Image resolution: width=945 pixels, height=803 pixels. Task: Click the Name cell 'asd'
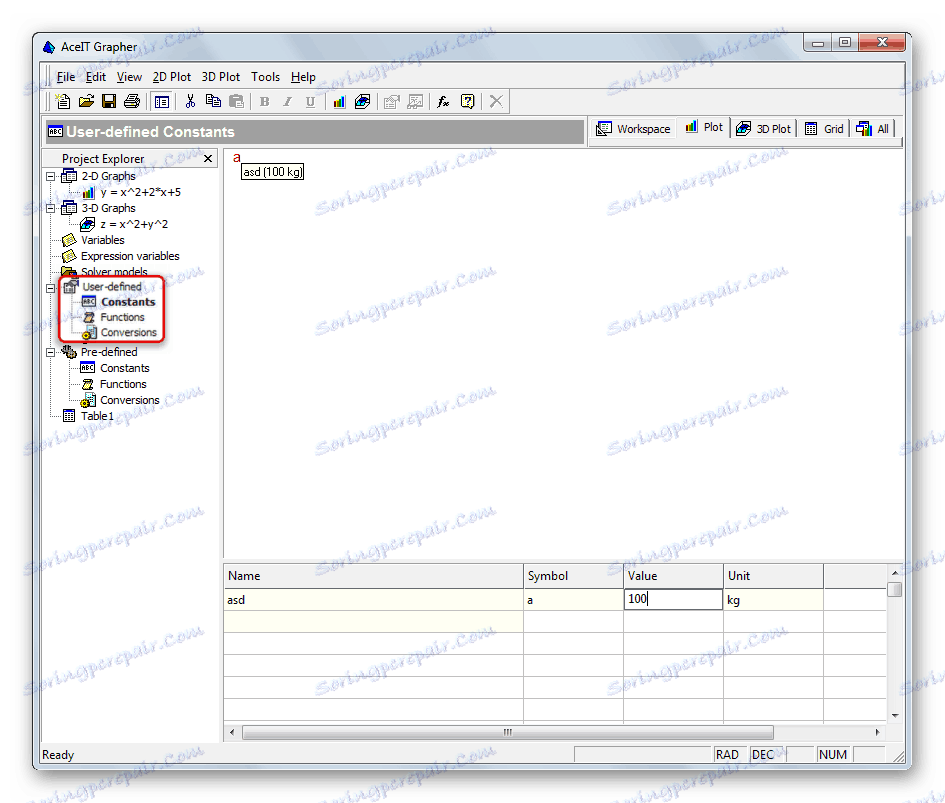[373, 600]
